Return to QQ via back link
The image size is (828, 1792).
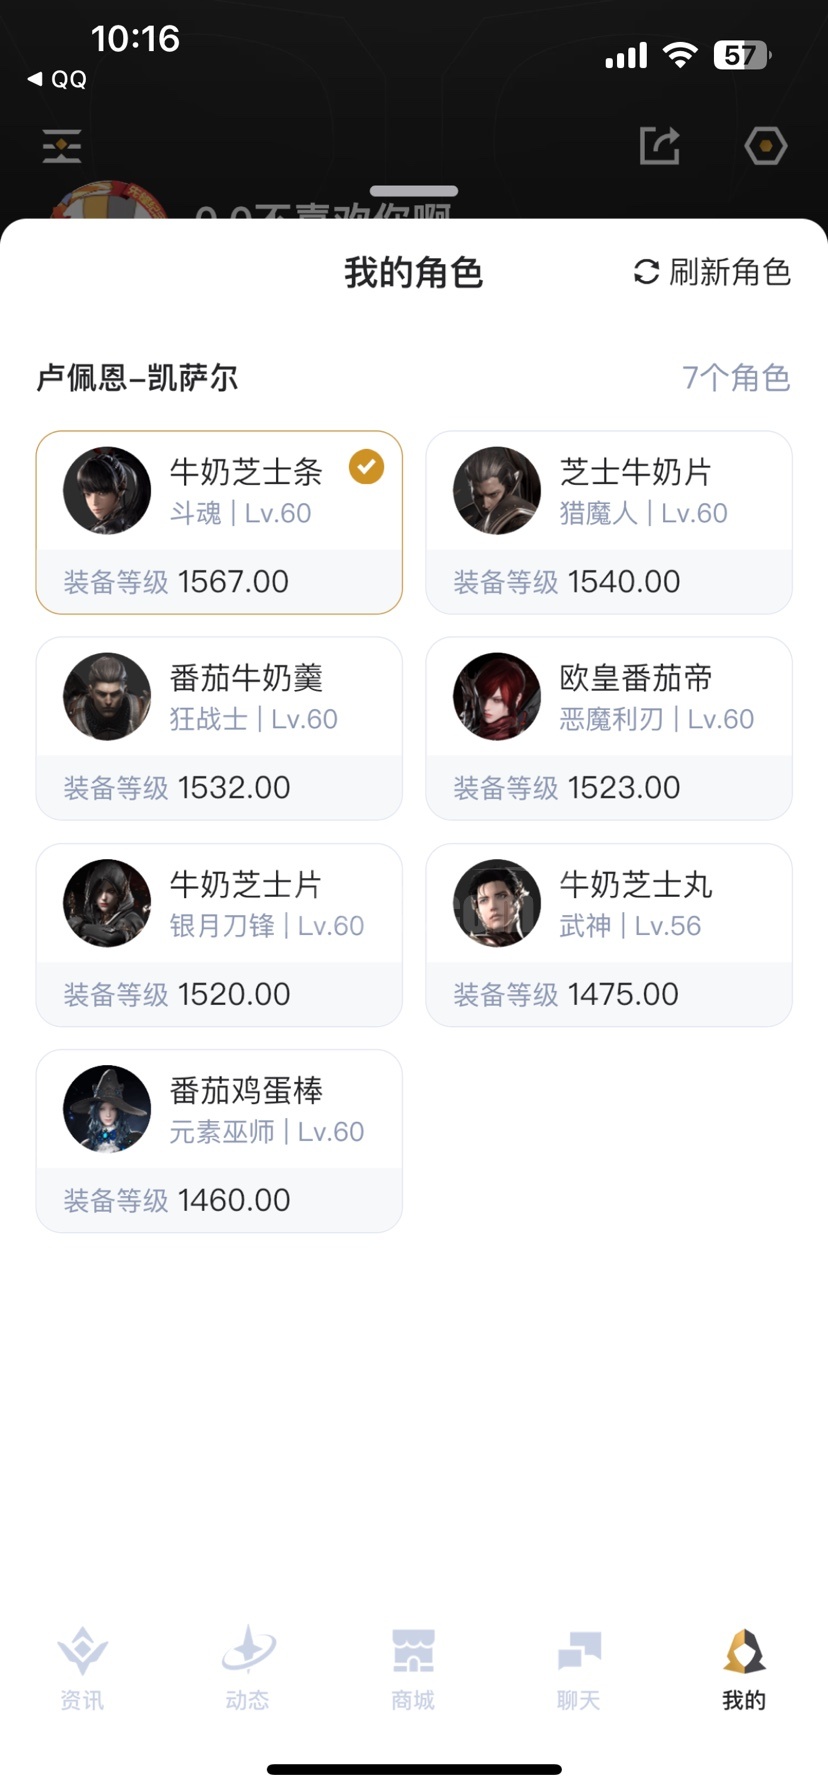tap(58, 79)
